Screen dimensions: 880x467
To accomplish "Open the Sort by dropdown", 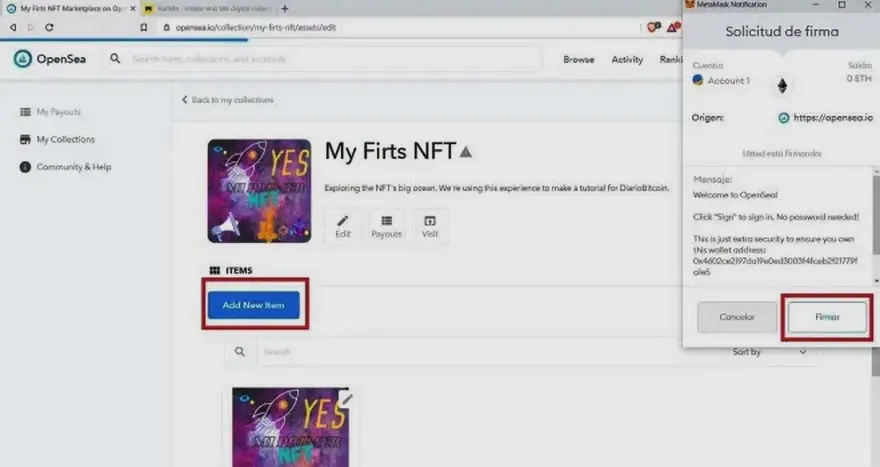I will (769, 352).
